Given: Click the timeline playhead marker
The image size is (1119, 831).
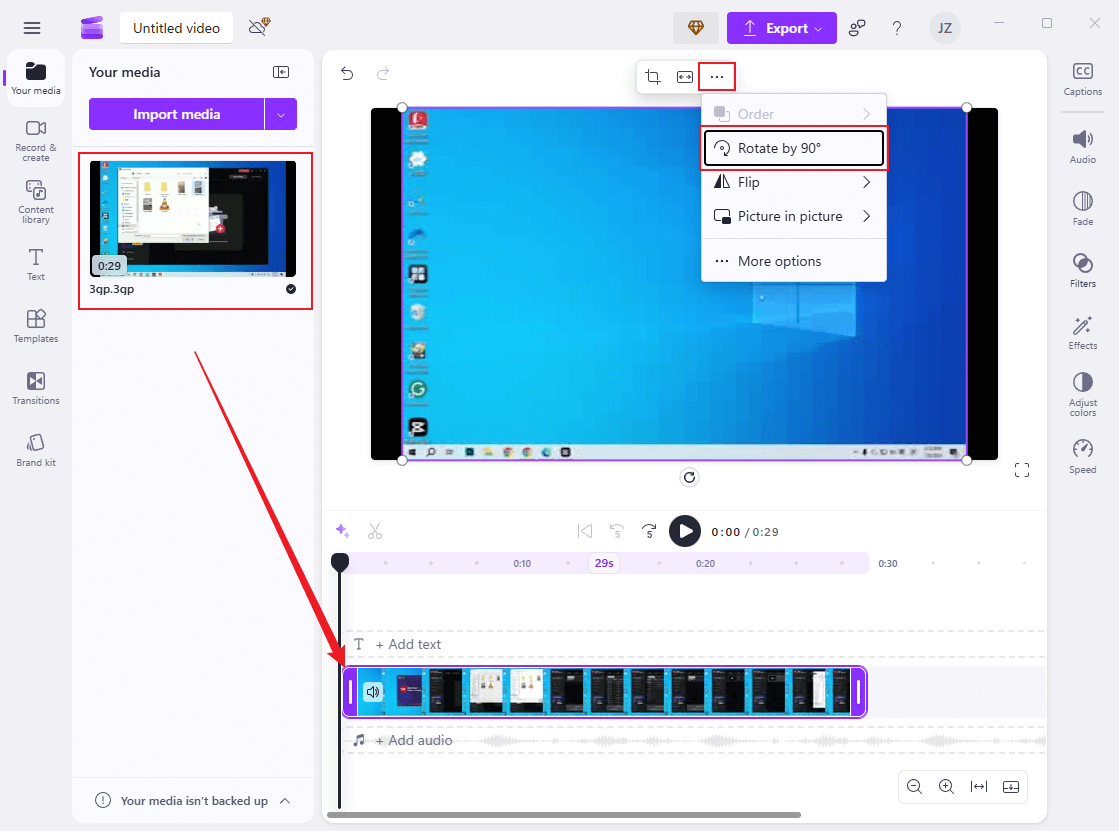Looking at the screenshot, I should 340,563.
